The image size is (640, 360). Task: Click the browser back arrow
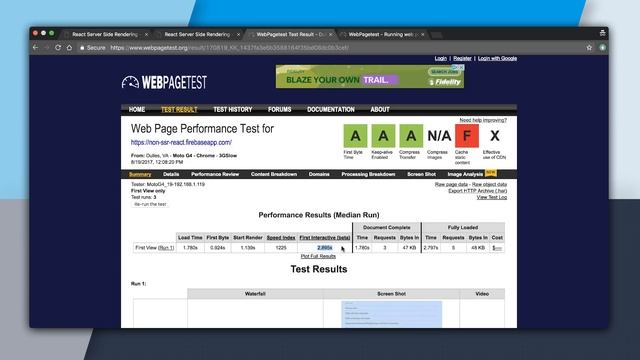point(36,48)
